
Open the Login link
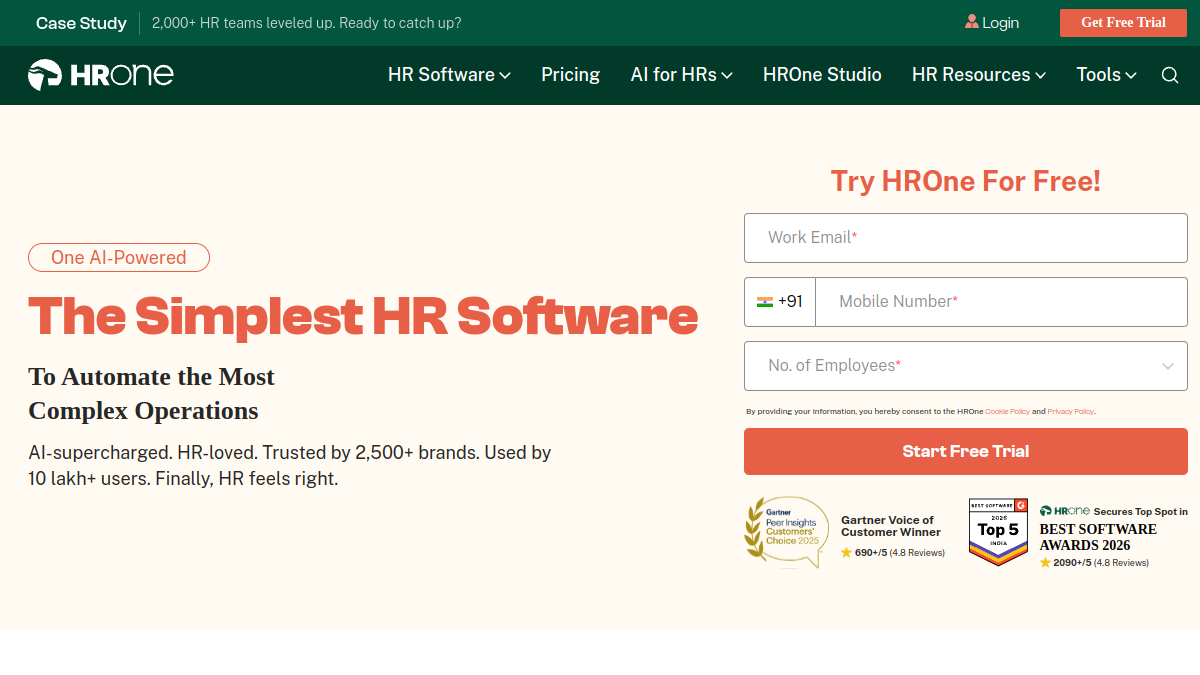coord(1000,23)
